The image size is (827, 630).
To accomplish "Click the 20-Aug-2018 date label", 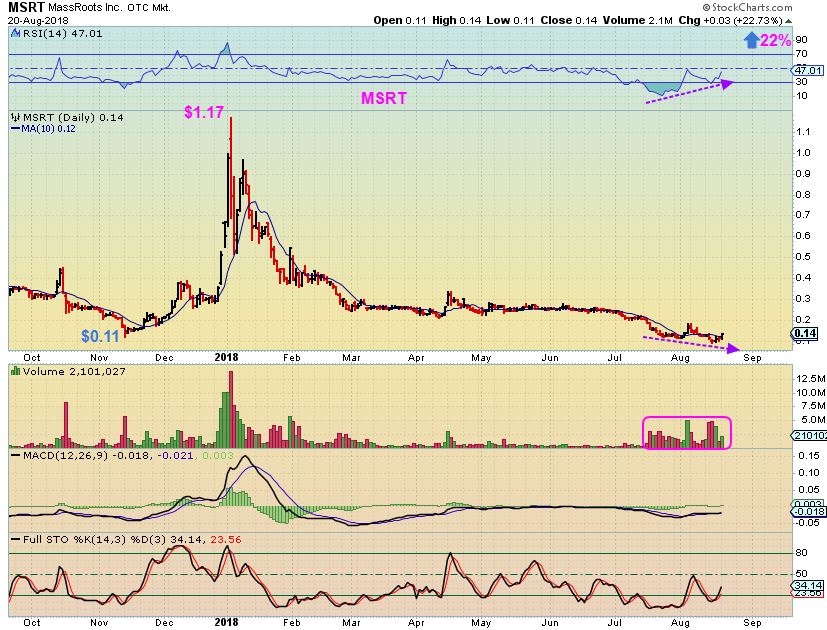I will pos(38,21).
